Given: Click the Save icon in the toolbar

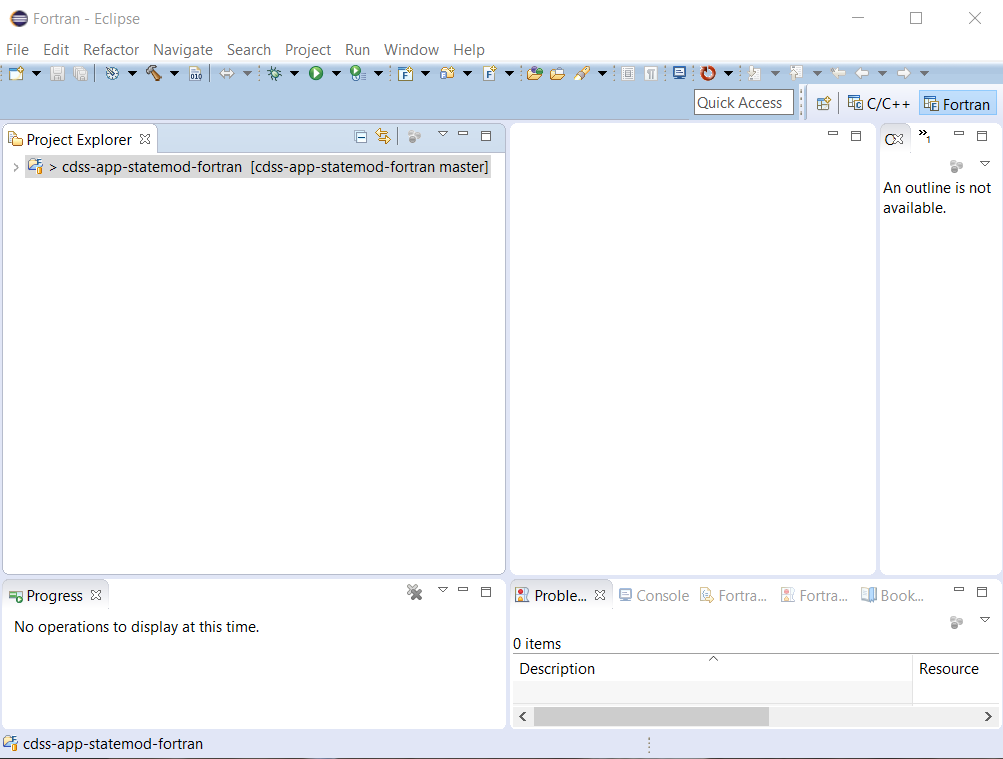Looking at the screenshot, I should 58,74.
